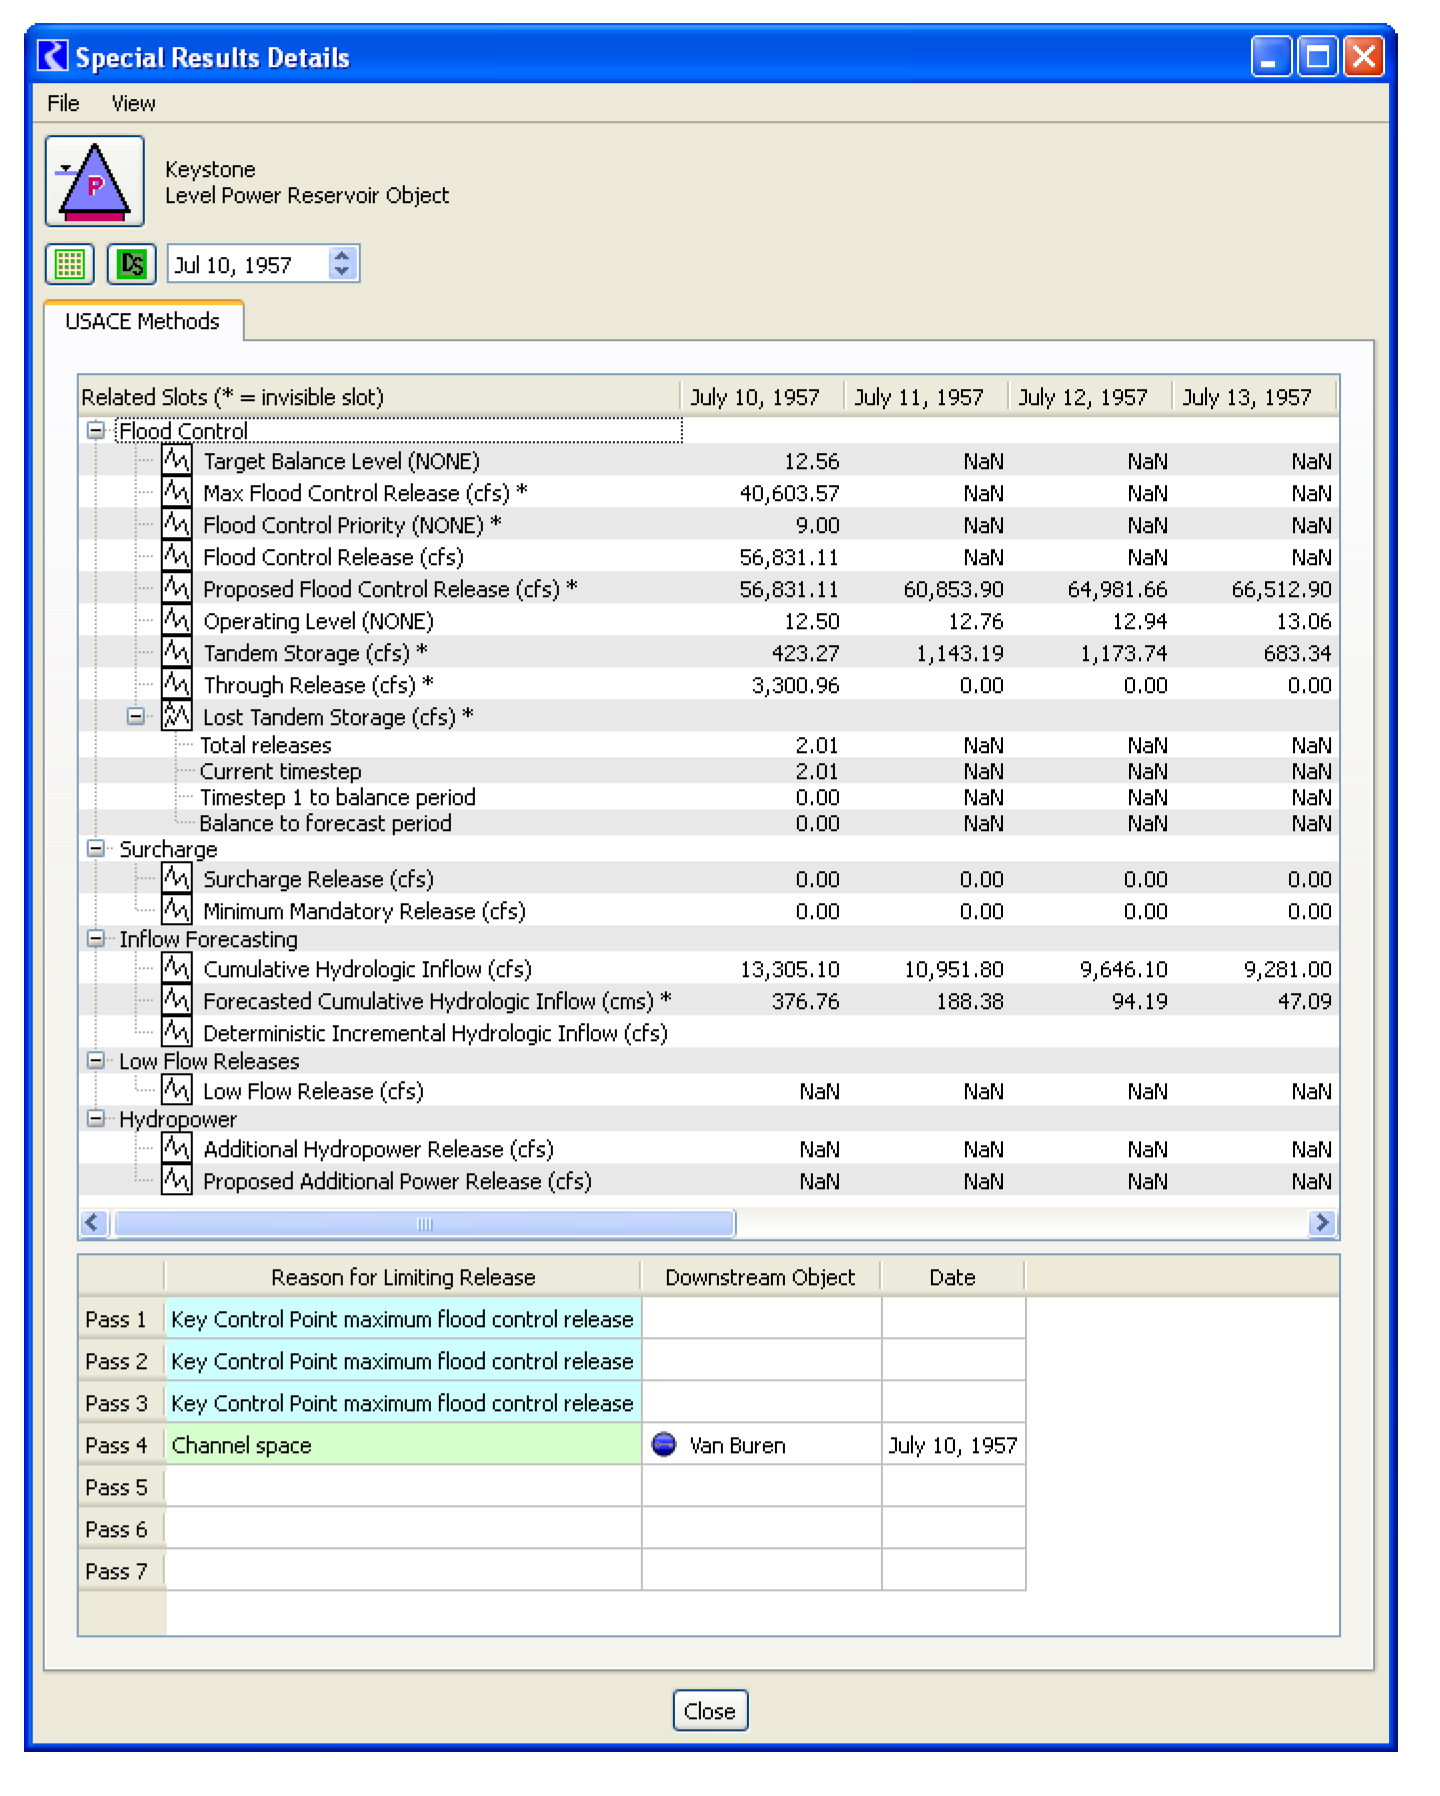Open the View menu
The height and width of the screenshot is (1796, 1440).
pyautogui.click(x=133, y=104)
